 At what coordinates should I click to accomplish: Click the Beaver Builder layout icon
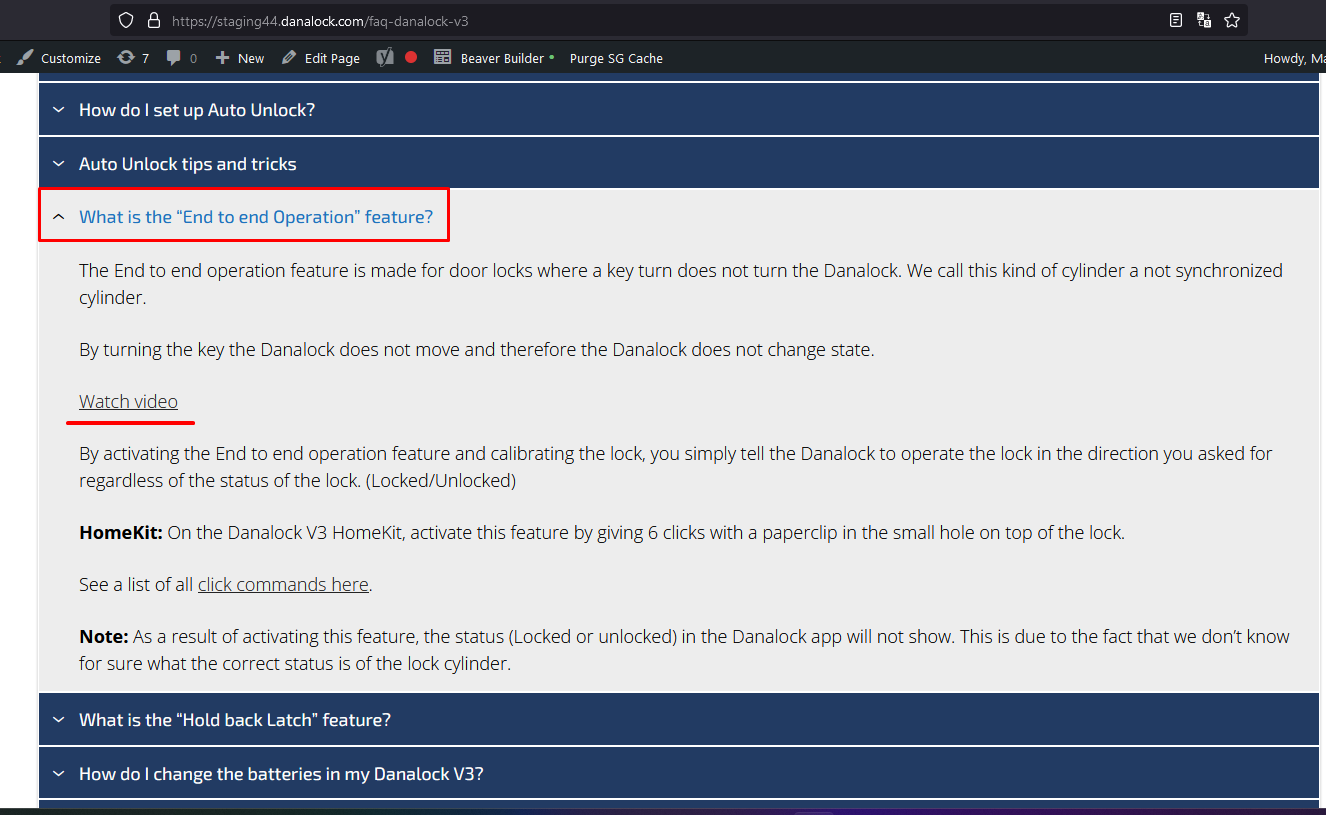pyautogui.click(x=442, y=58)
